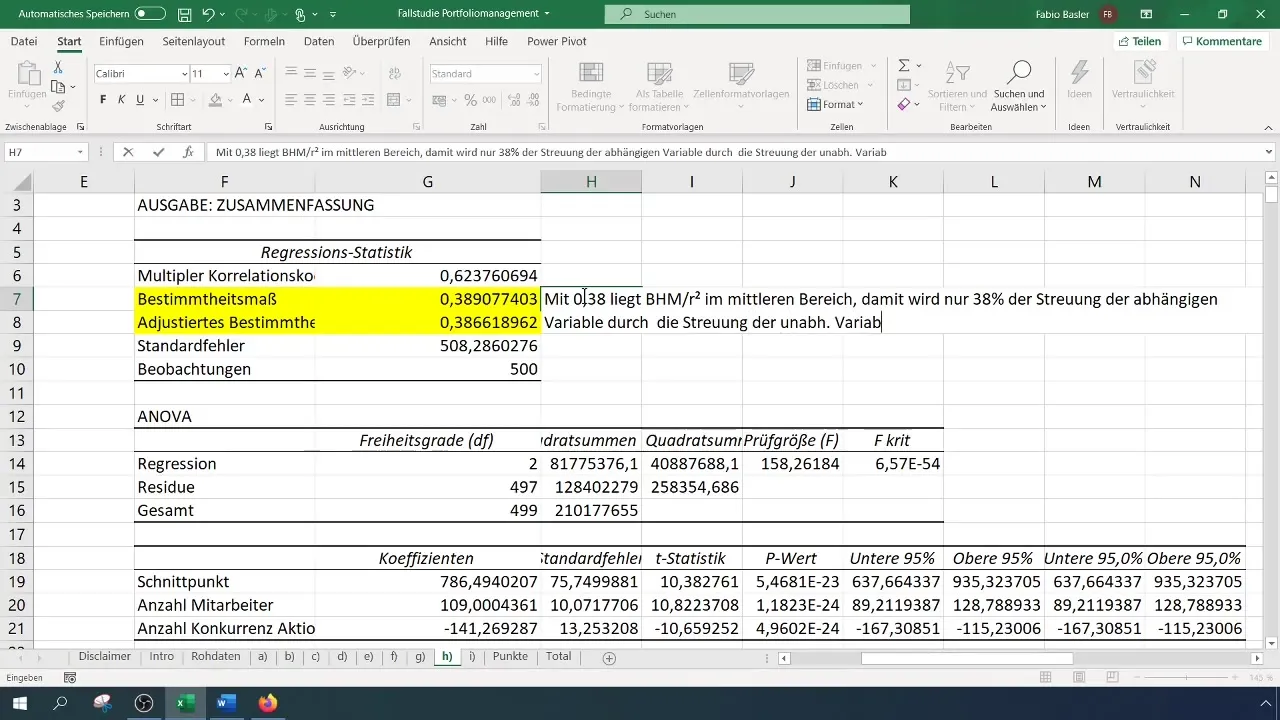Click the Undo arrow icon
The image size is (1280, 720).
(209, 15)
